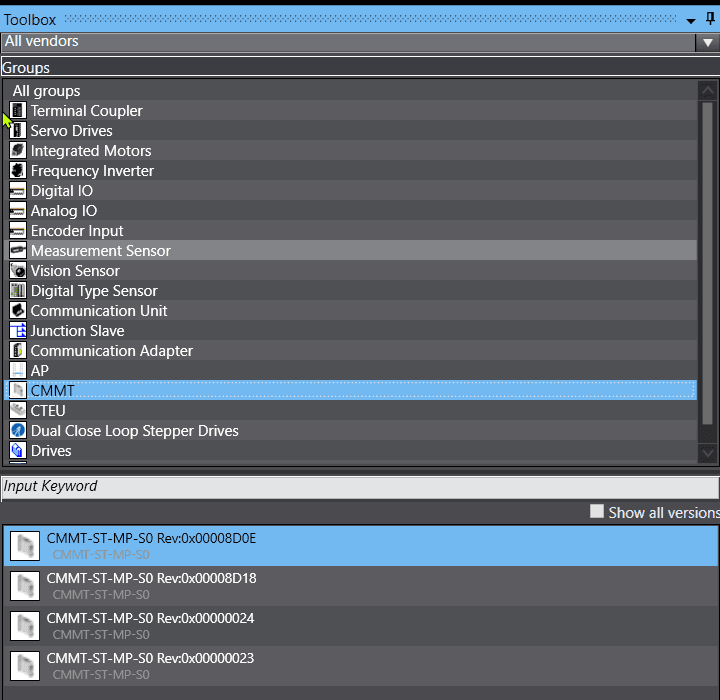Click the Drives group icon
Image resolution: width=720 pixels, height=700 pixels.
click(18, 450)
